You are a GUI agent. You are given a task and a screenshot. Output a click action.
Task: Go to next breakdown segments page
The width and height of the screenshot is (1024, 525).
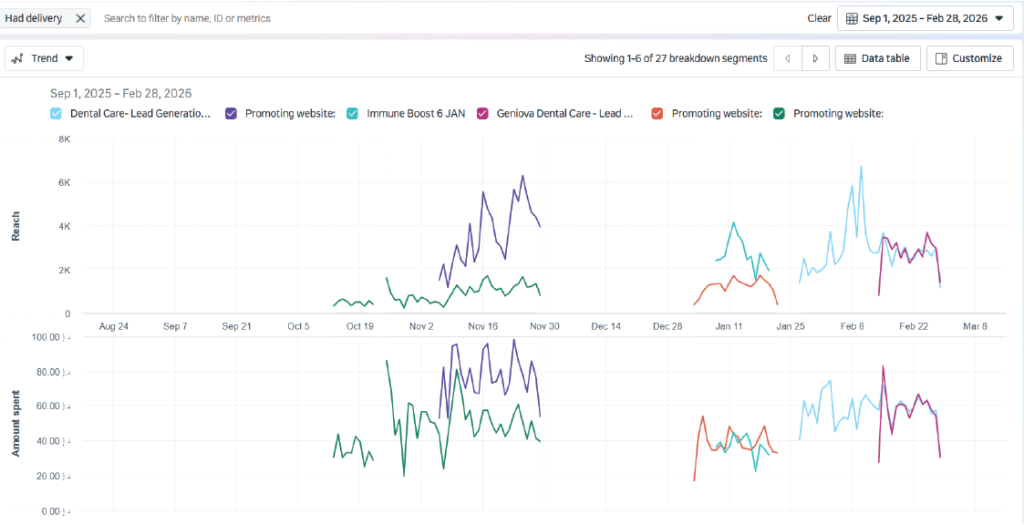tap(816, 59)
